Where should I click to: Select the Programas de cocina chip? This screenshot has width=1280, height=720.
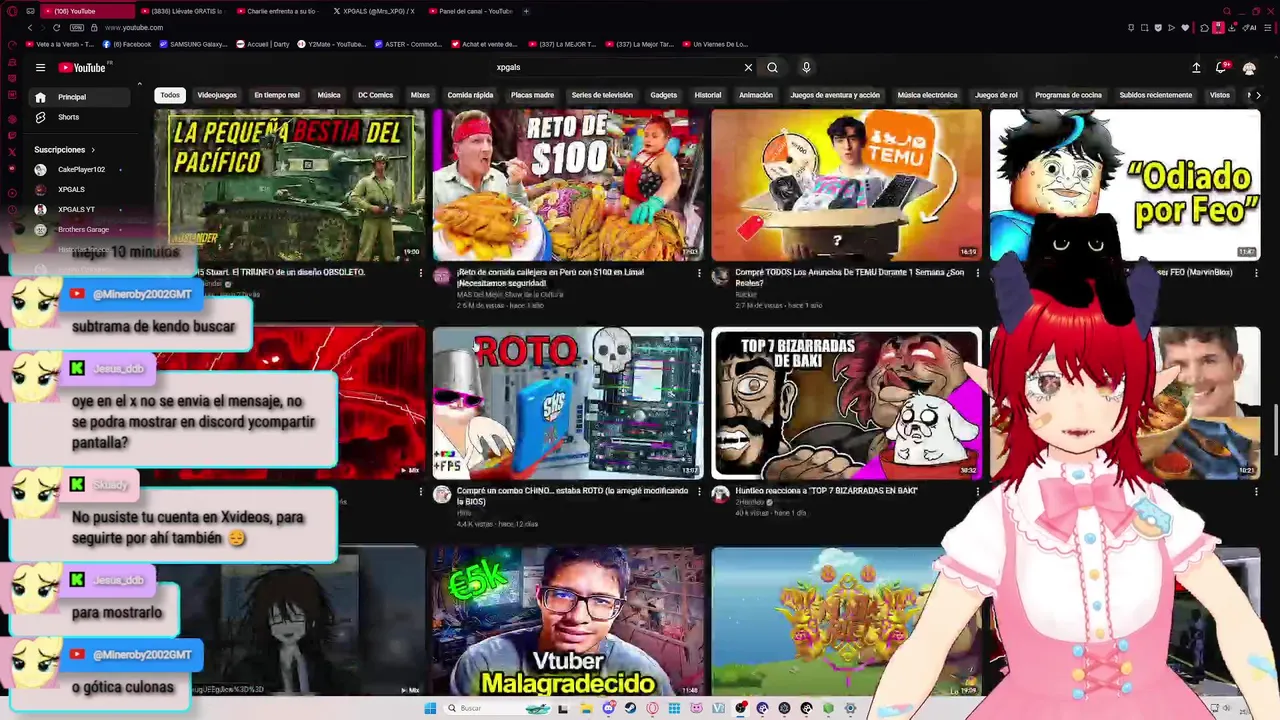[1068, 95]
